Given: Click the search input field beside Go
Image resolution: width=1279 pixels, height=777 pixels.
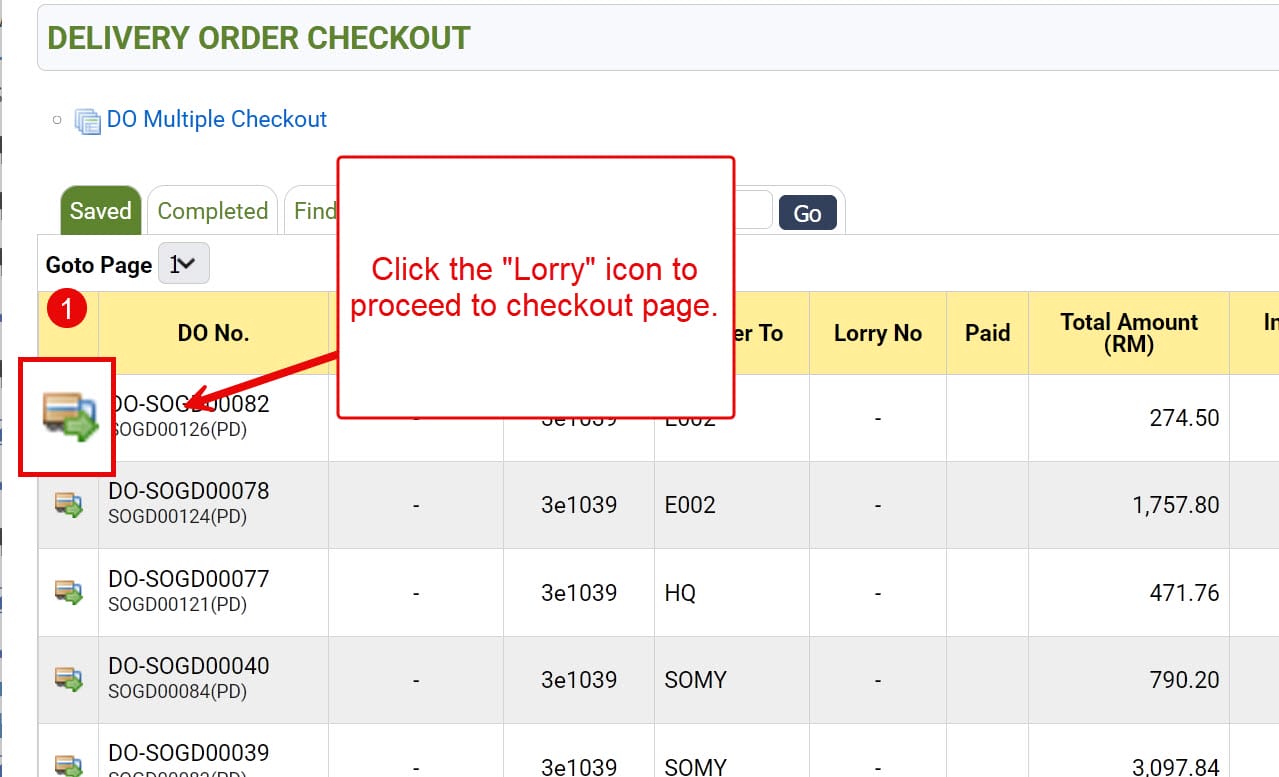Looking at the screenshot, I should click(x=753, y=210).
